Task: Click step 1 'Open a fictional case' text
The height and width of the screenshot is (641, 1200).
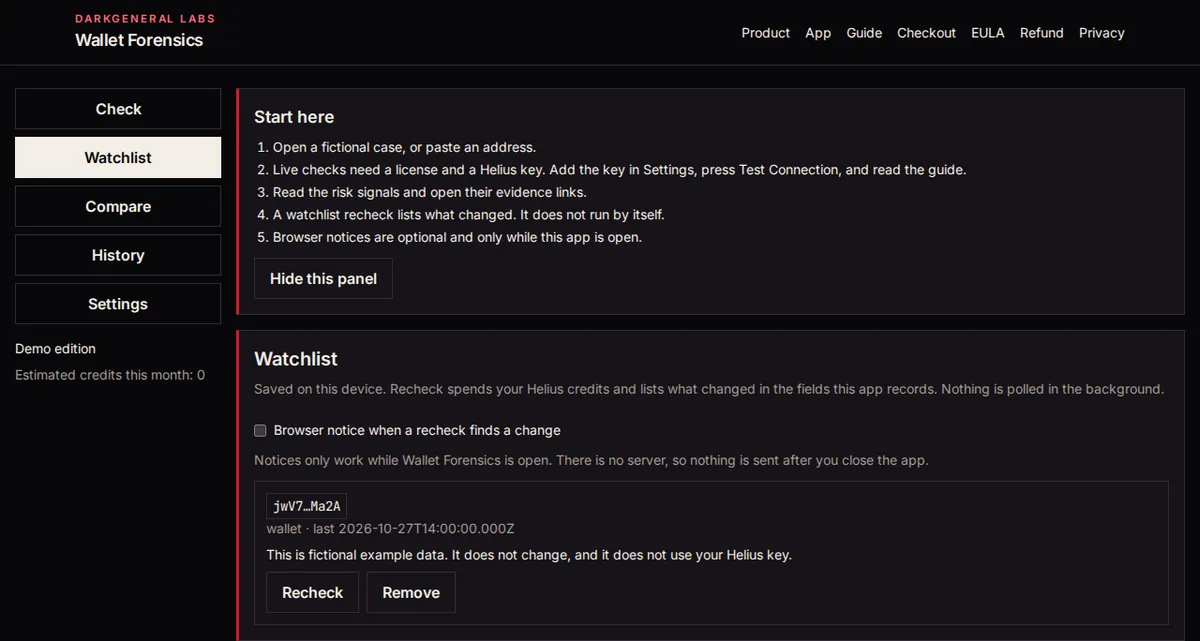Action: [406, 147]
